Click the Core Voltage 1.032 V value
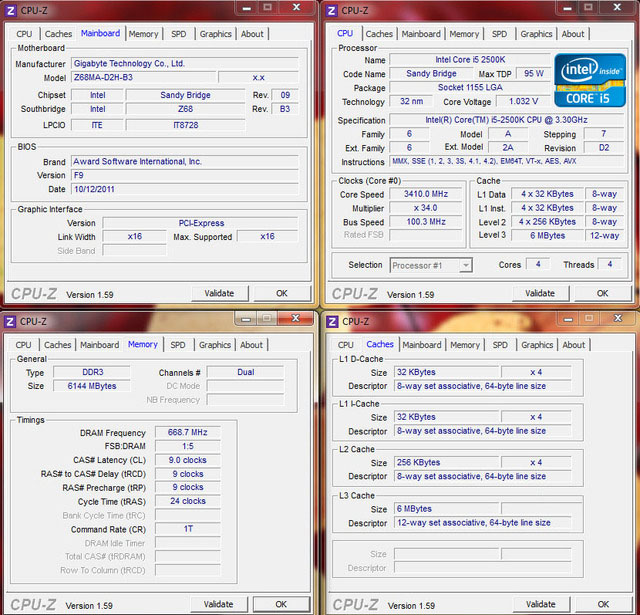Viewport: 640px width, 615px height. (x=523, y=101)
